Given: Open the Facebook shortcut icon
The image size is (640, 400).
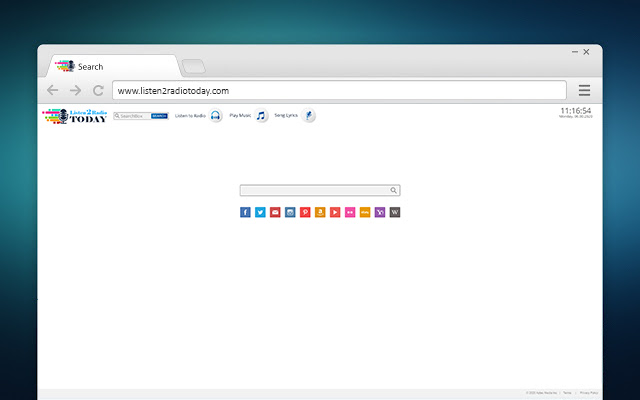Looking at the screenshot, I should click(x=245, y=212).
